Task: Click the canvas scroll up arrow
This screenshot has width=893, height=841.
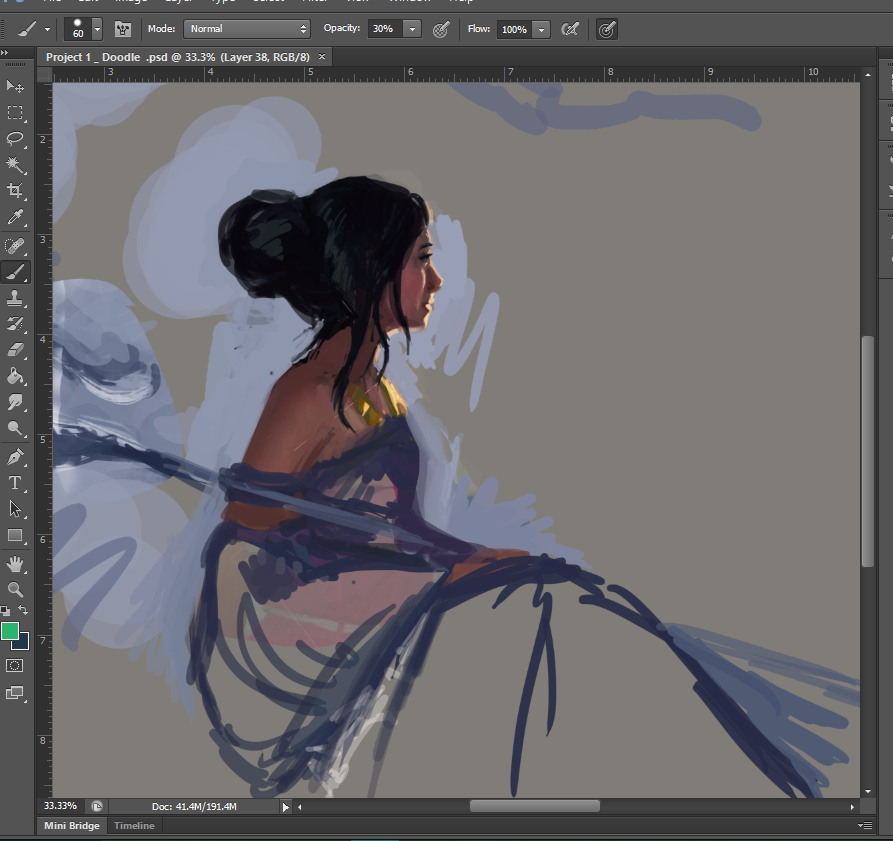Action: [x=867, y=75]
